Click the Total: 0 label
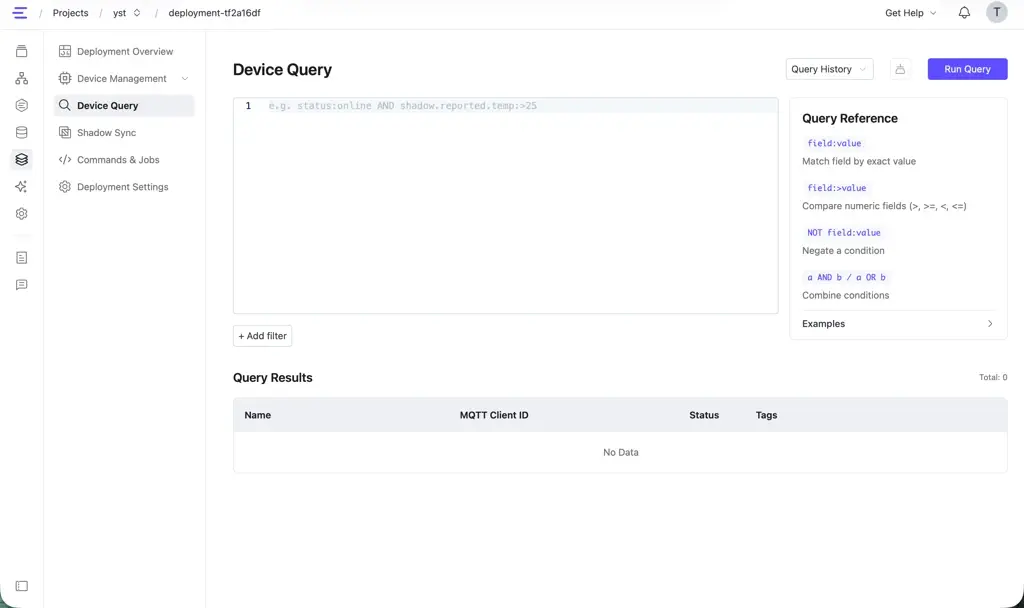The height and width of the screenshot is (608, 1024). (x=993, y=377)
